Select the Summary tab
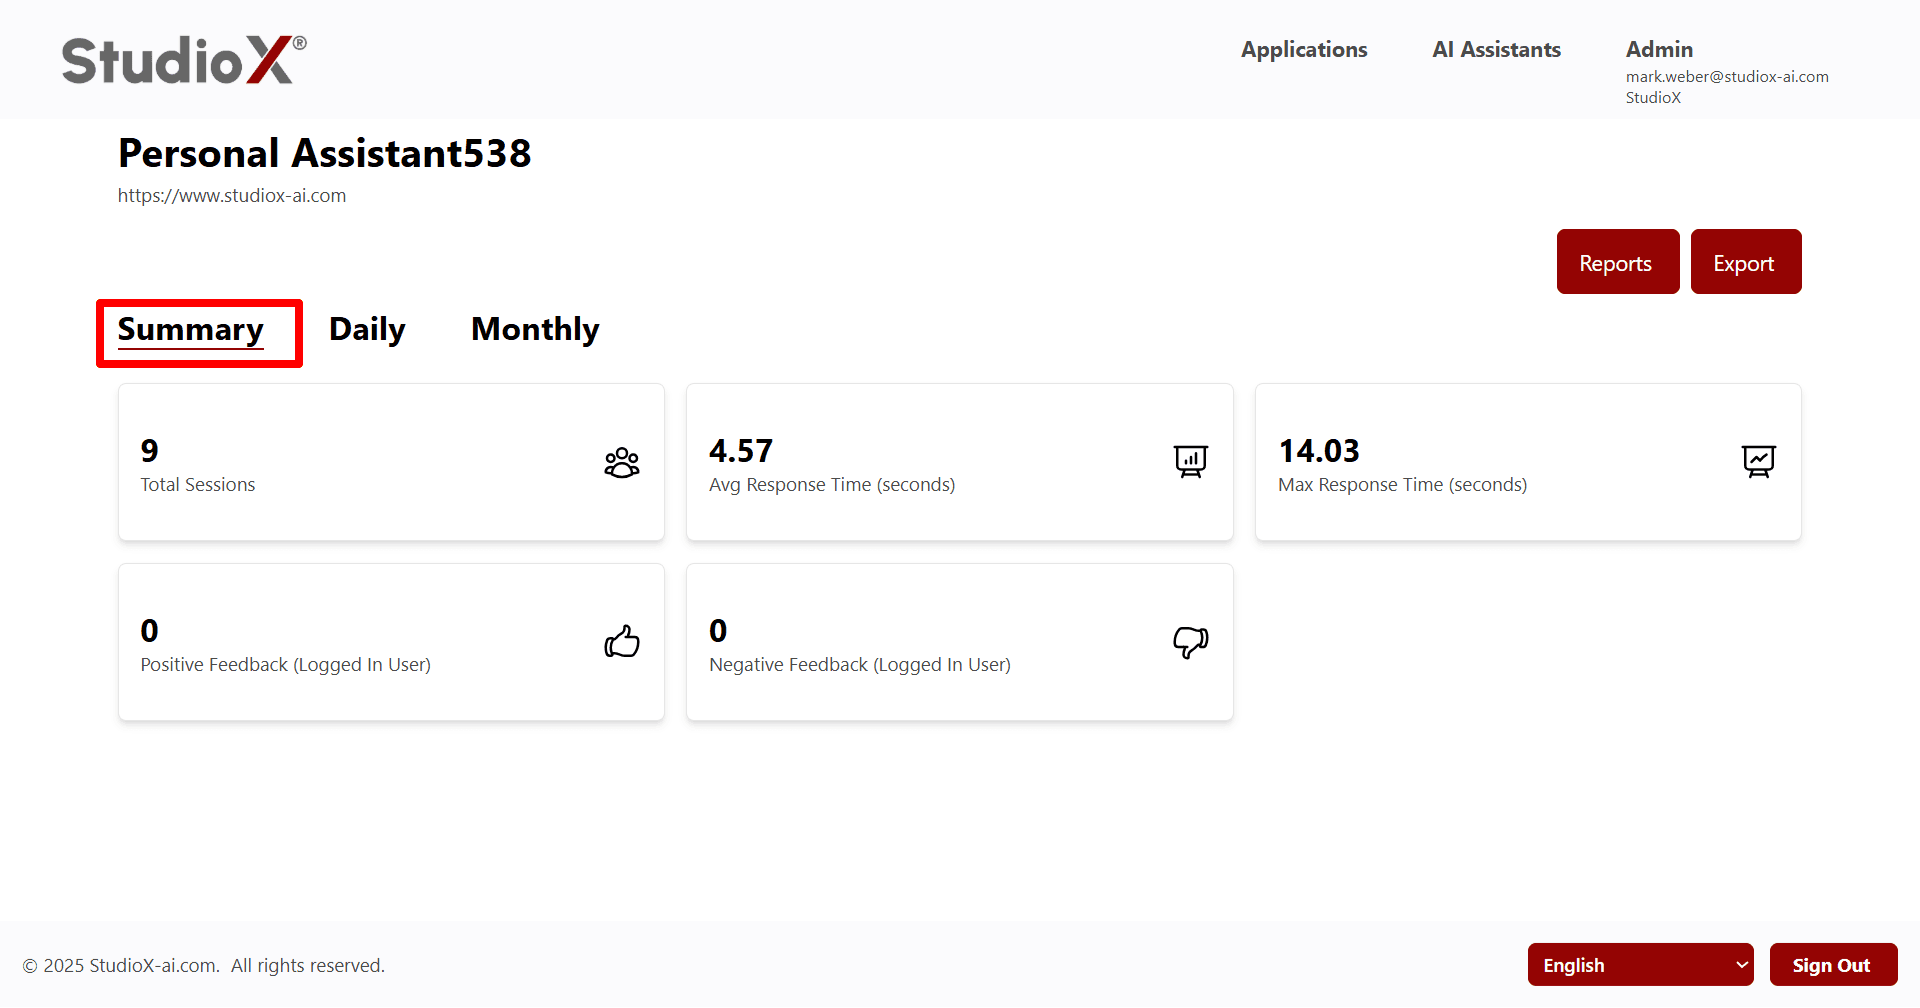 [x=190, y=330]
